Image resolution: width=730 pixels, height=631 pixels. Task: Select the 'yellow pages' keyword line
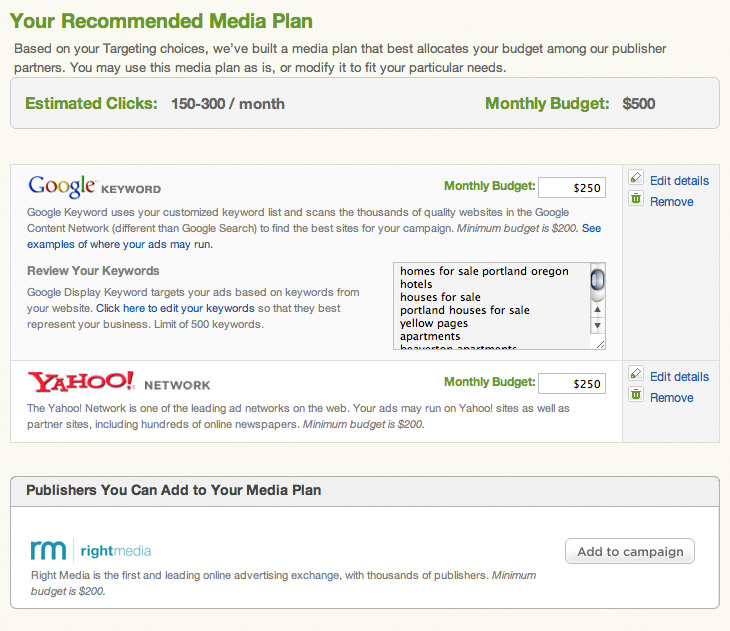pyautogui.click(x=434, y=323)
